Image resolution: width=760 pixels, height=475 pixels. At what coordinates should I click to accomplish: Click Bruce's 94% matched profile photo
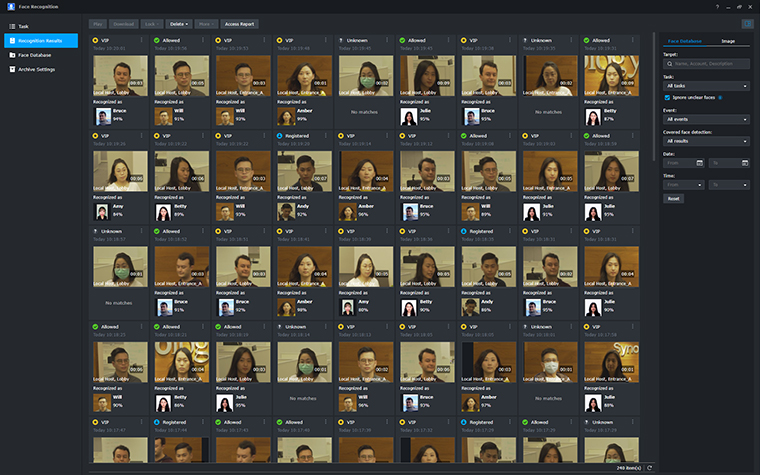click(x=103, y=116)
